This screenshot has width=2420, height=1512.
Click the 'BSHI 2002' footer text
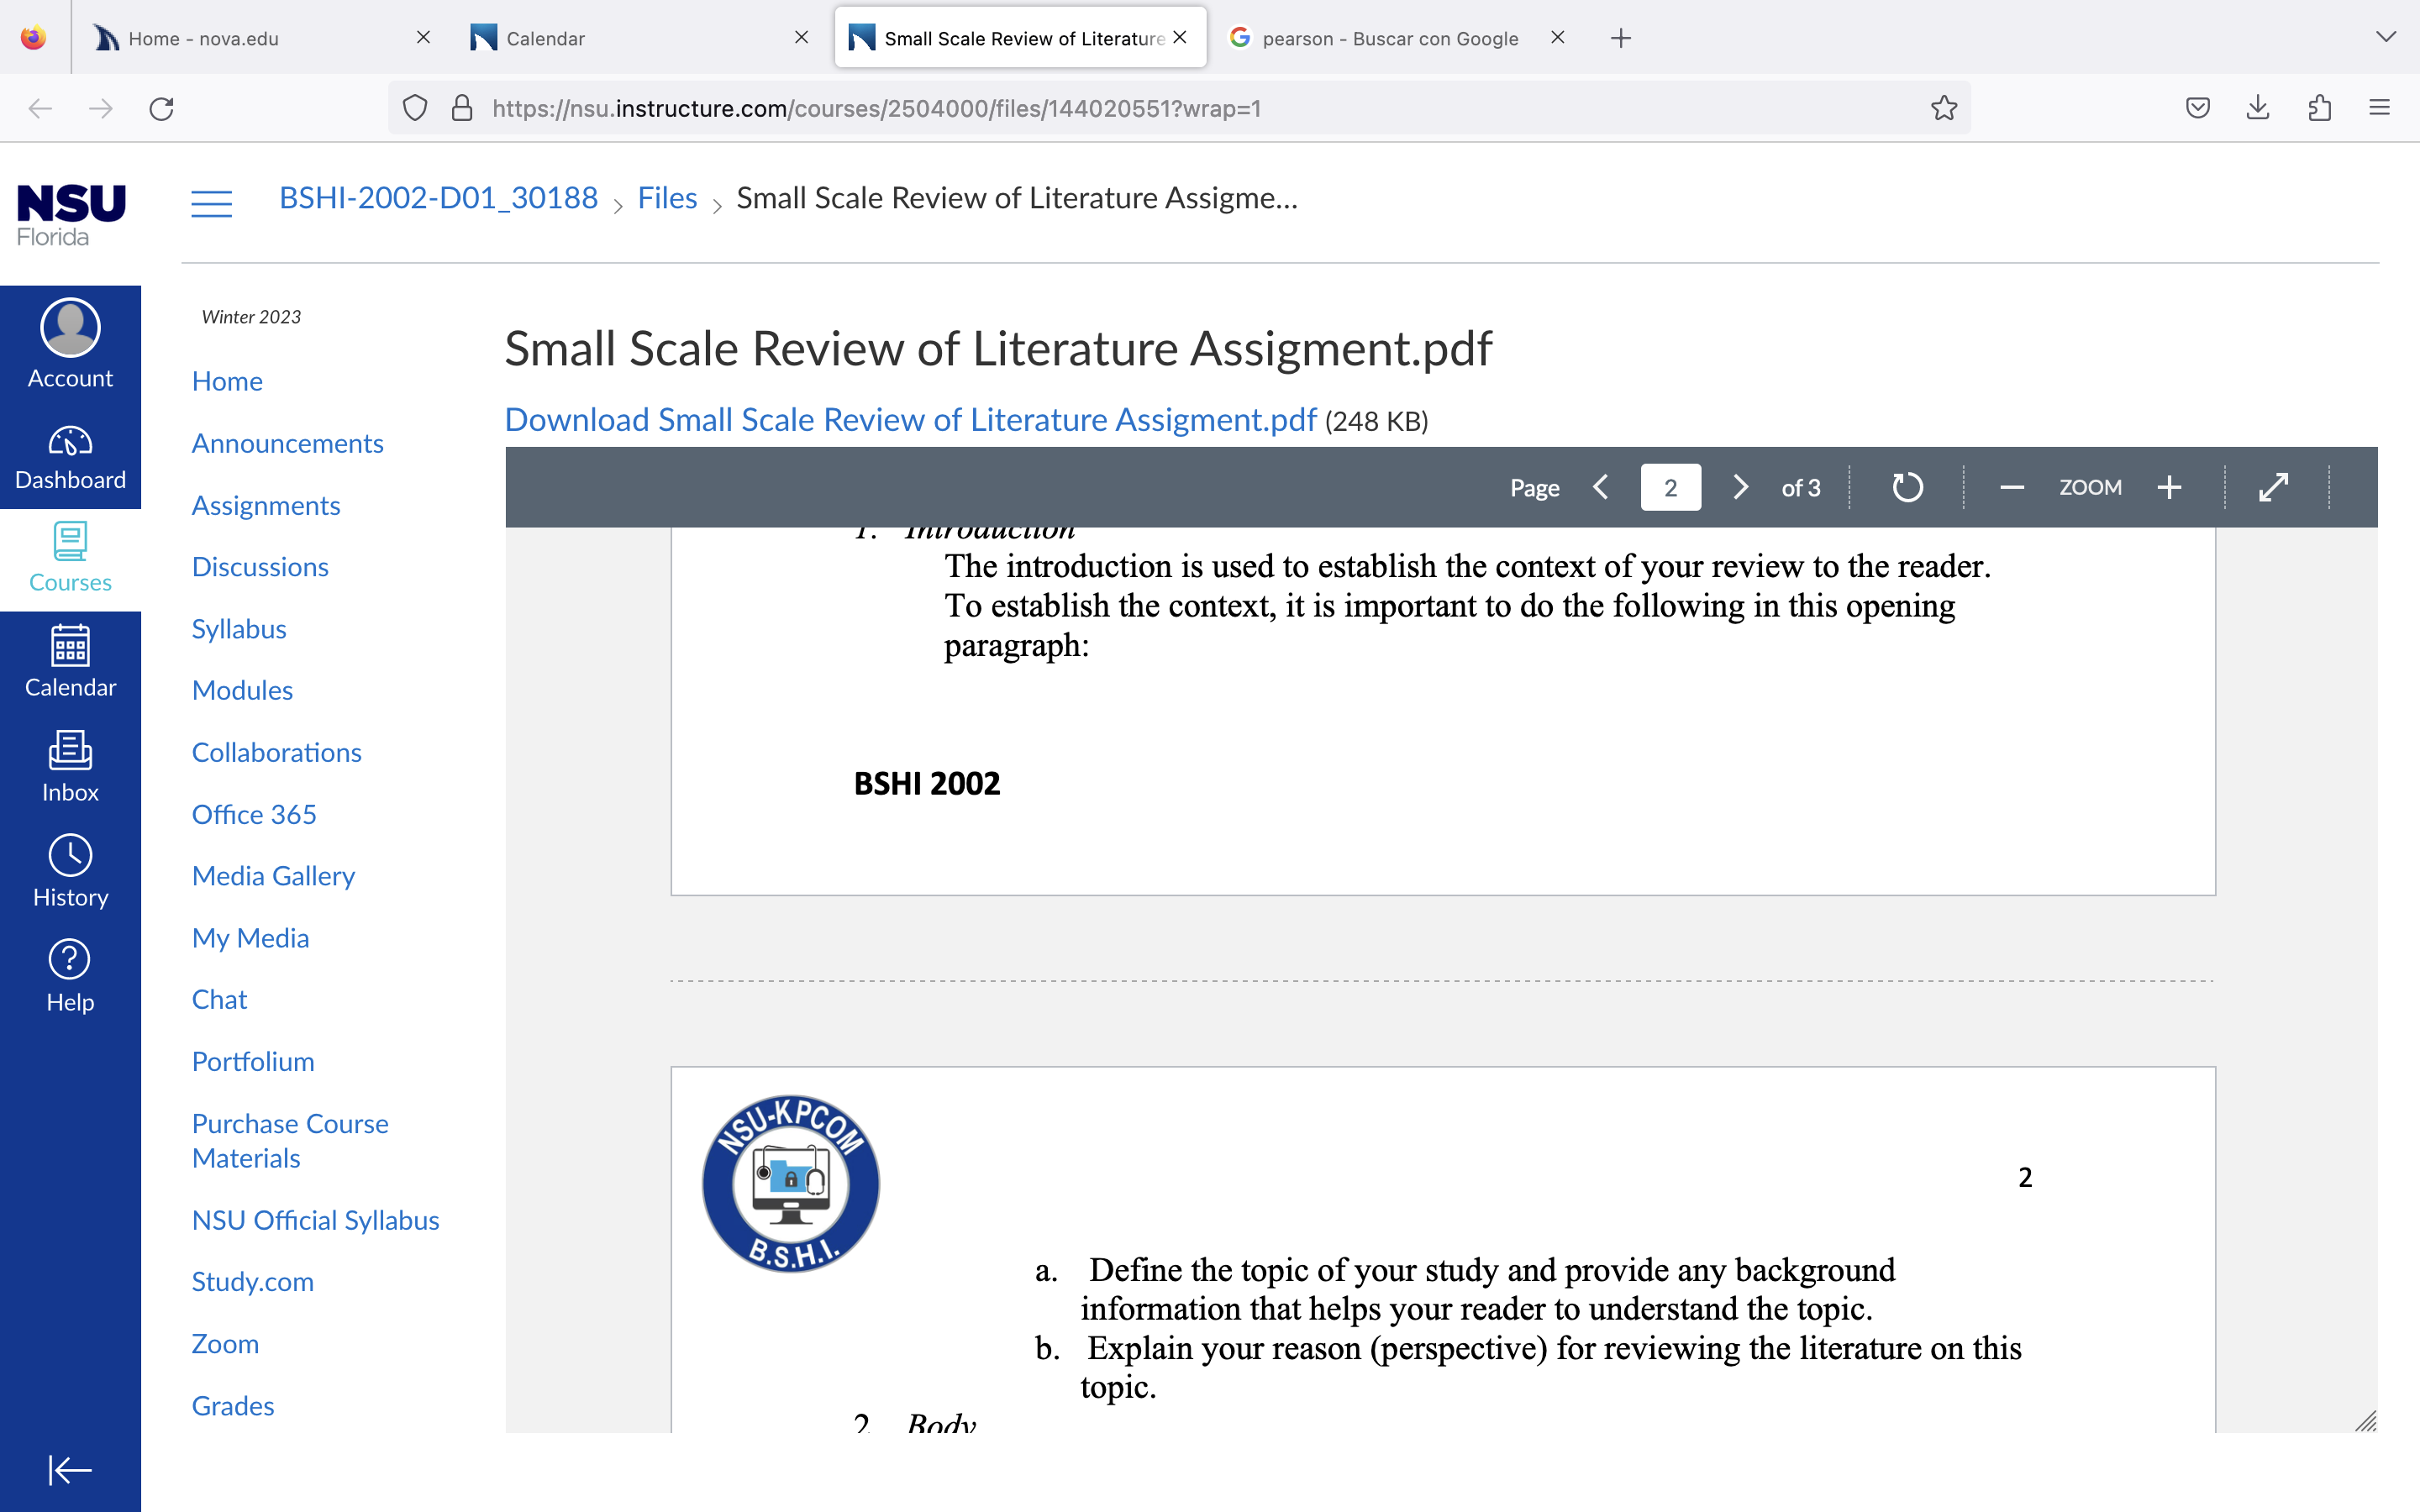927,783
